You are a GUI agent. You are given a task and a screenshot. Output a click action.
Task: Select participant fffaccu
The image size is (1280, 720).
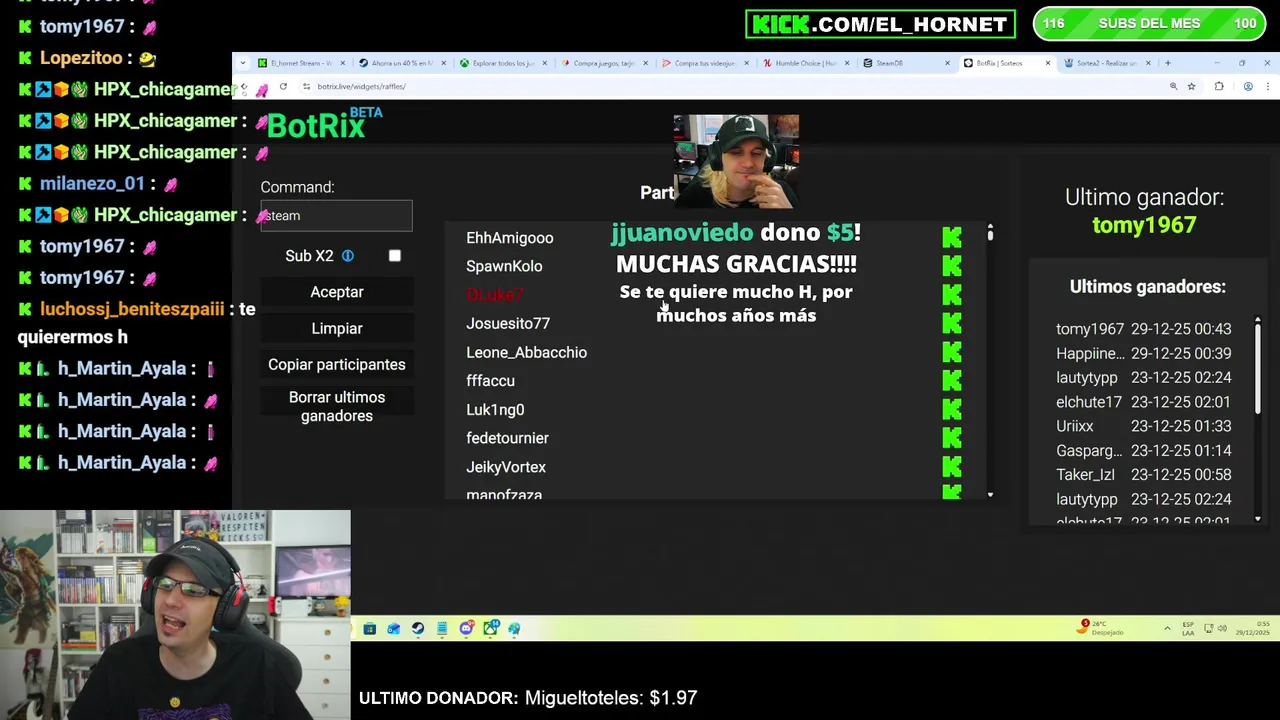click(490, 381)
